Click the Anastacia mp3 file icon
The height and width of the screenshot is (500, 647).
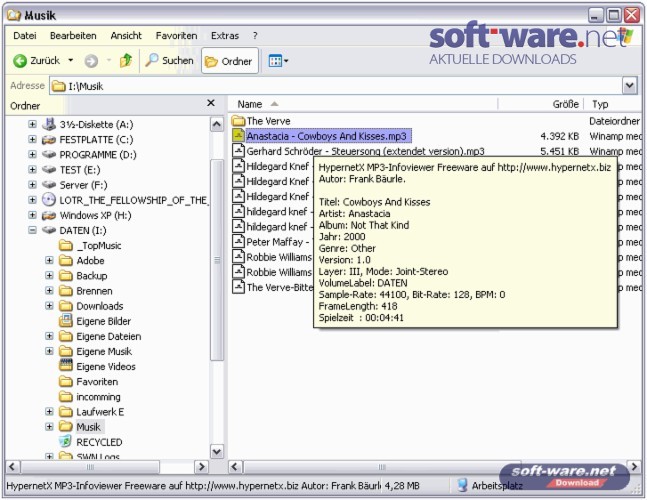(238, 135)
